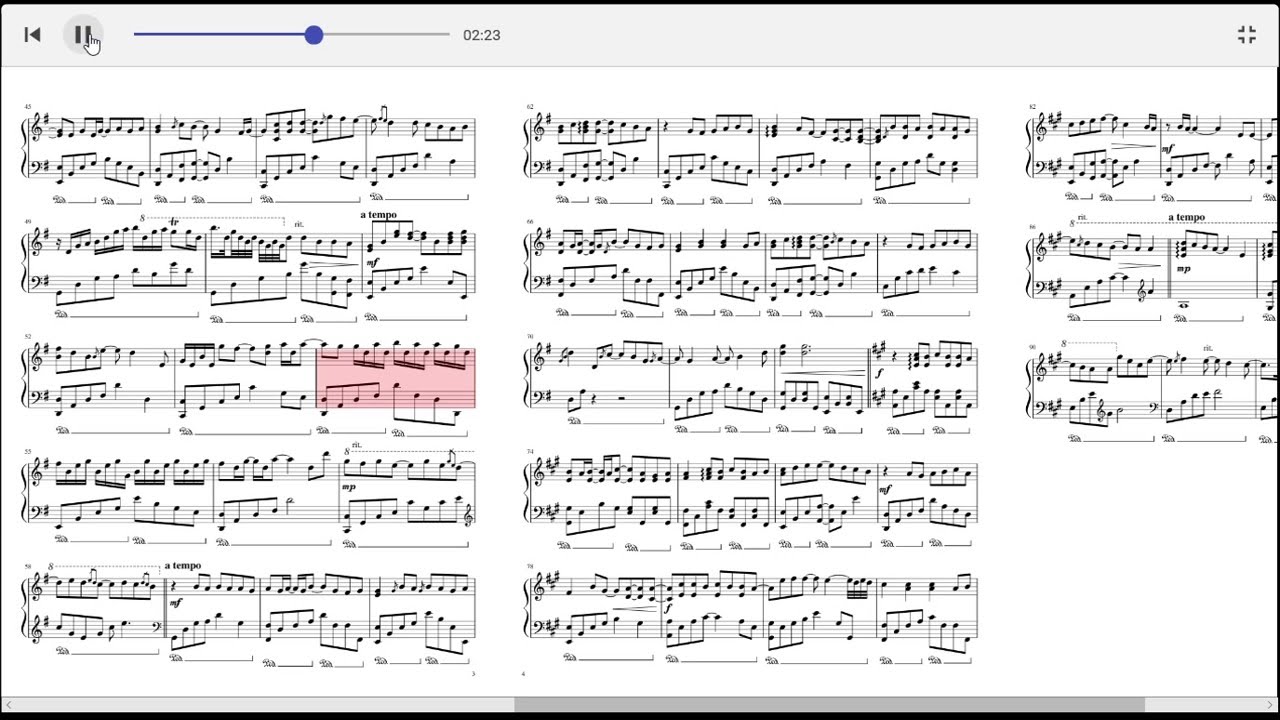Screen dimensions: 1280x720
Task: Click the 02:23 elapsed time label
Action: (481, 35)
